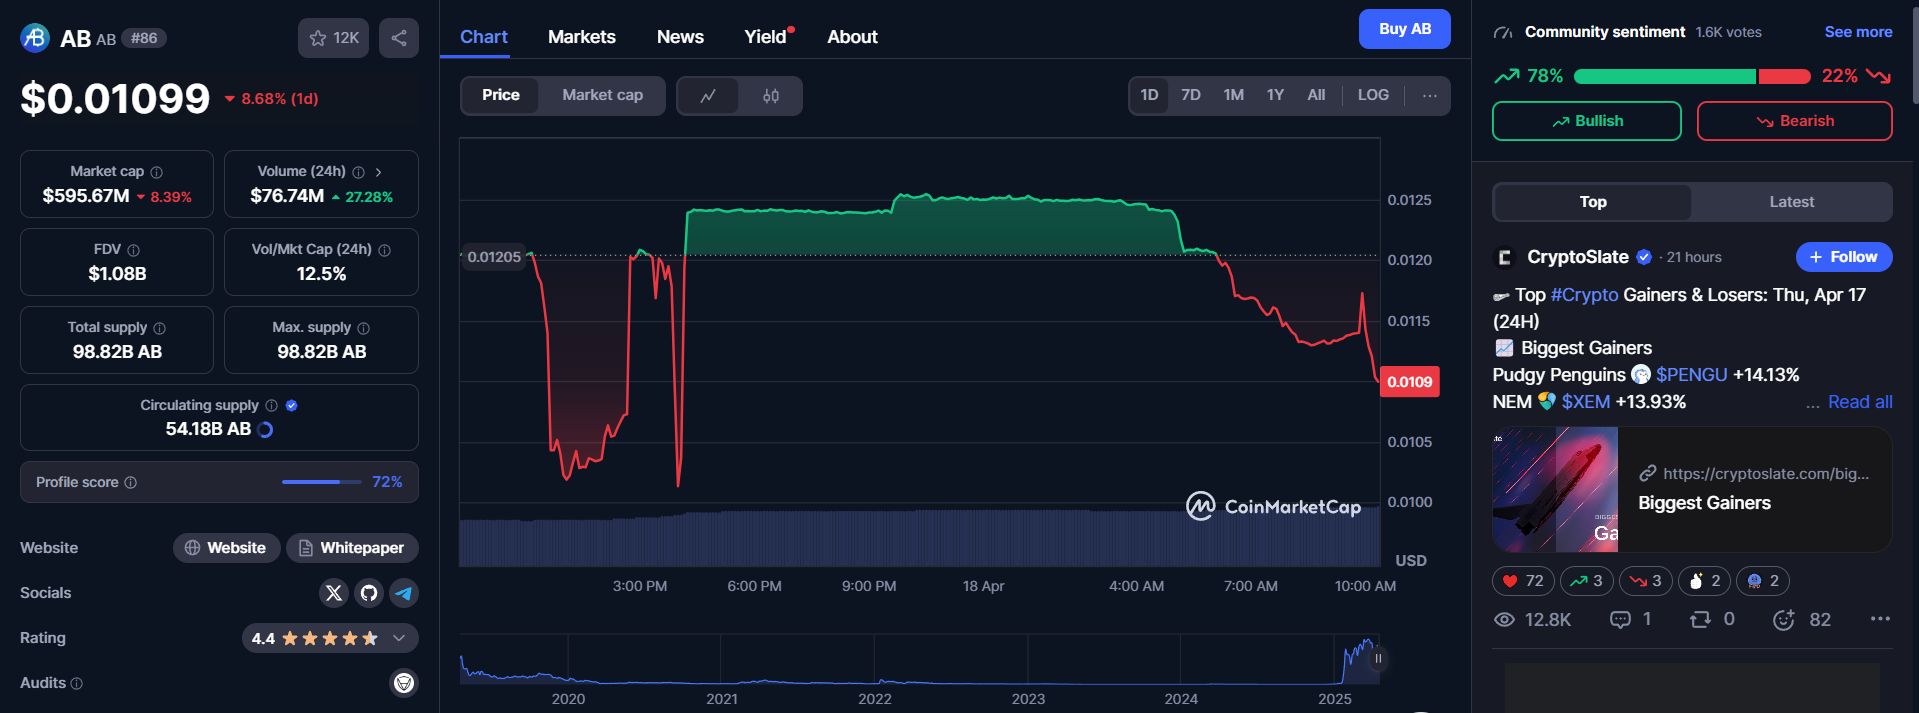Show Market cap info tooltip icon
Screen dimensions: 1919x713
coord(157,172)
